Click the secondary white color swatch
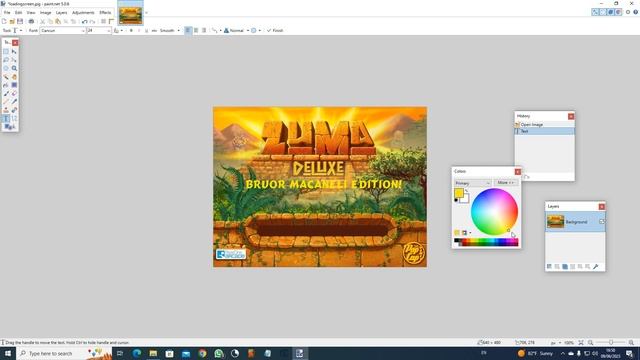The height and width of the screenshot is (360, 640). (x=466, y=200)
